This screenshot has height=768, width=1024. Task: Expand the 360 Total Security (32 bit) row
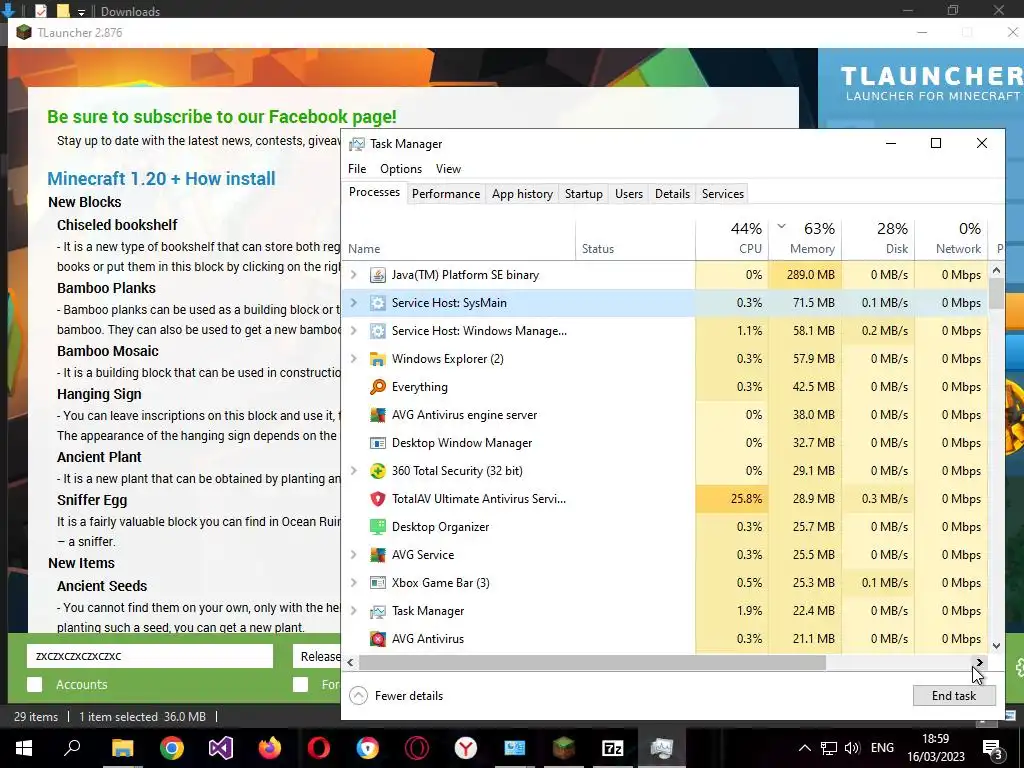point(353,471)
